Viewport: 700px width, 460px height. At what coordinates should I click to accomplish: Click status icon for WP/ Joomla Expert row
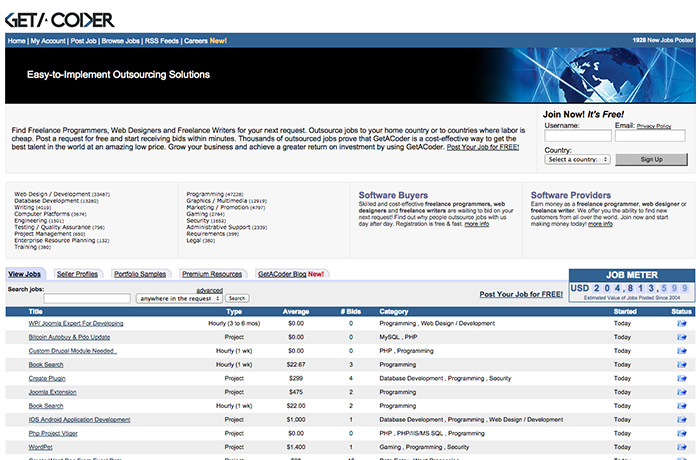(x=681, y=323)
